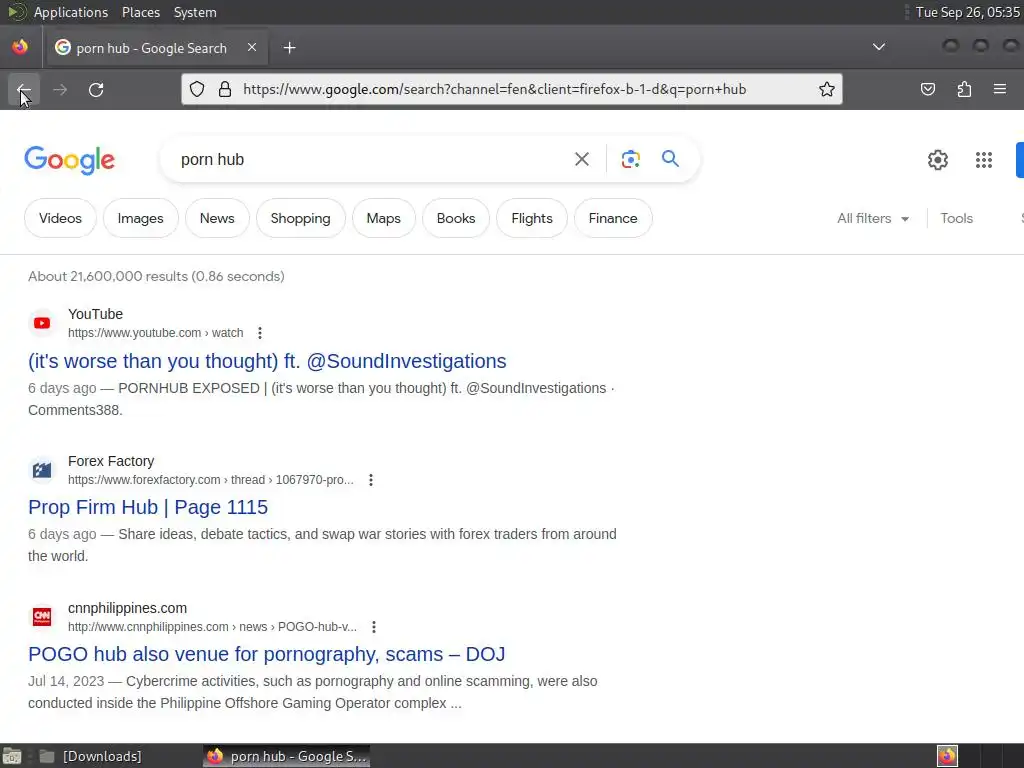Click the youtube.com watch URL text

tap(155, 333)
